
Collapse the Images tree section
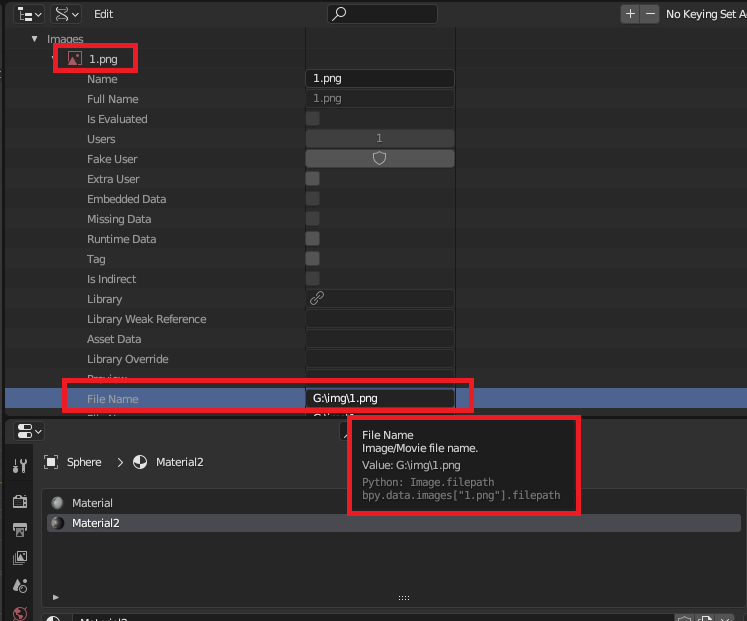[34, 39]
